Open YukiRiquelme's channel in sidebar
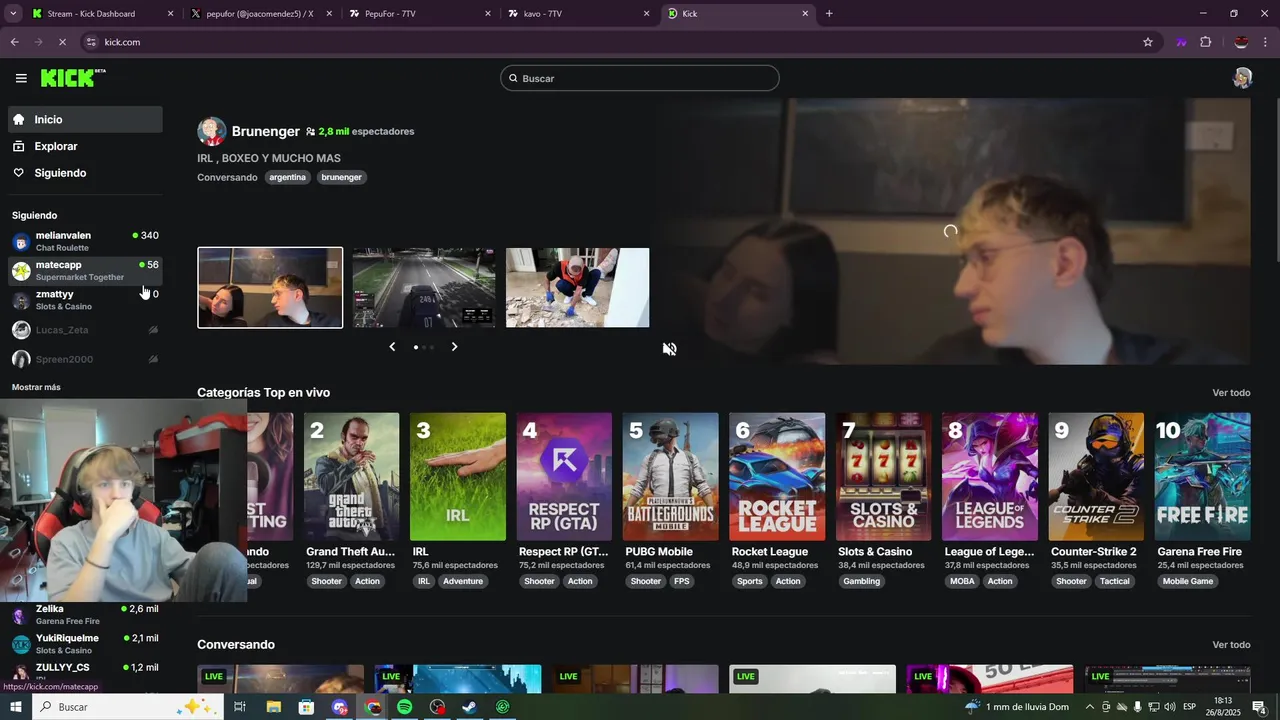 click(86, 644)
